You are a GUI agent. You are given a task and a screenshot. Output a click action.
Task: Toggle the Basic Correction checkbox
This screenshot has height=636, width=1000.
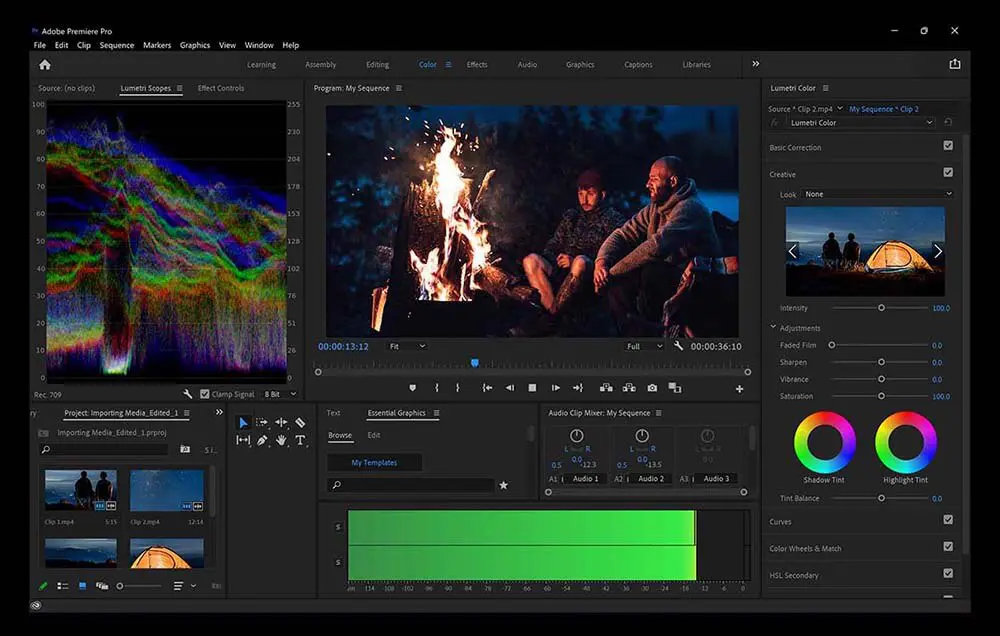click(948, 145)
